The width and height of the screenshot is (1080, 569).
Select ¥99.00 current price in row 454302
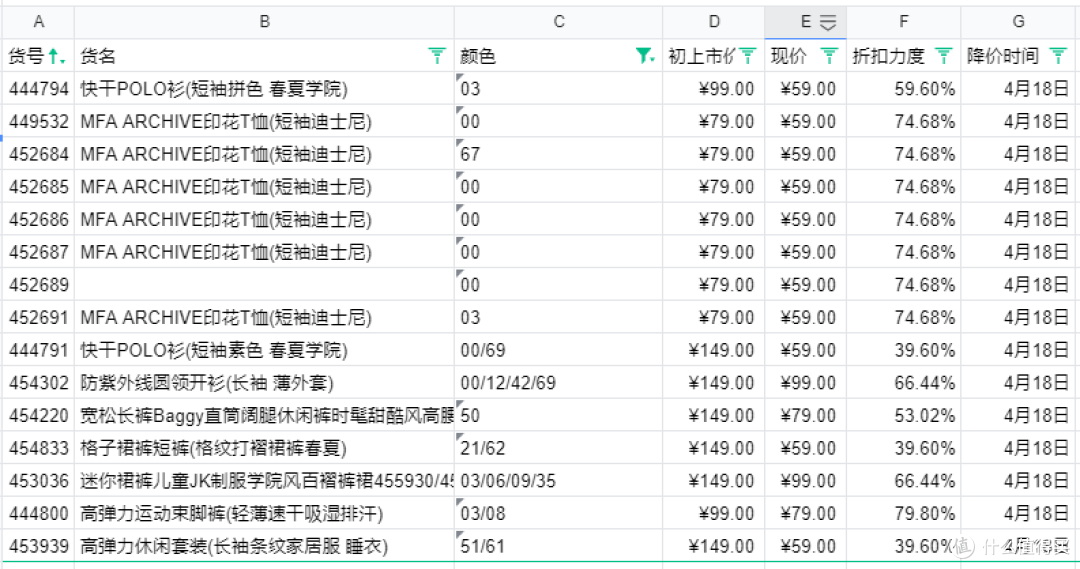[x=805, y=384]
